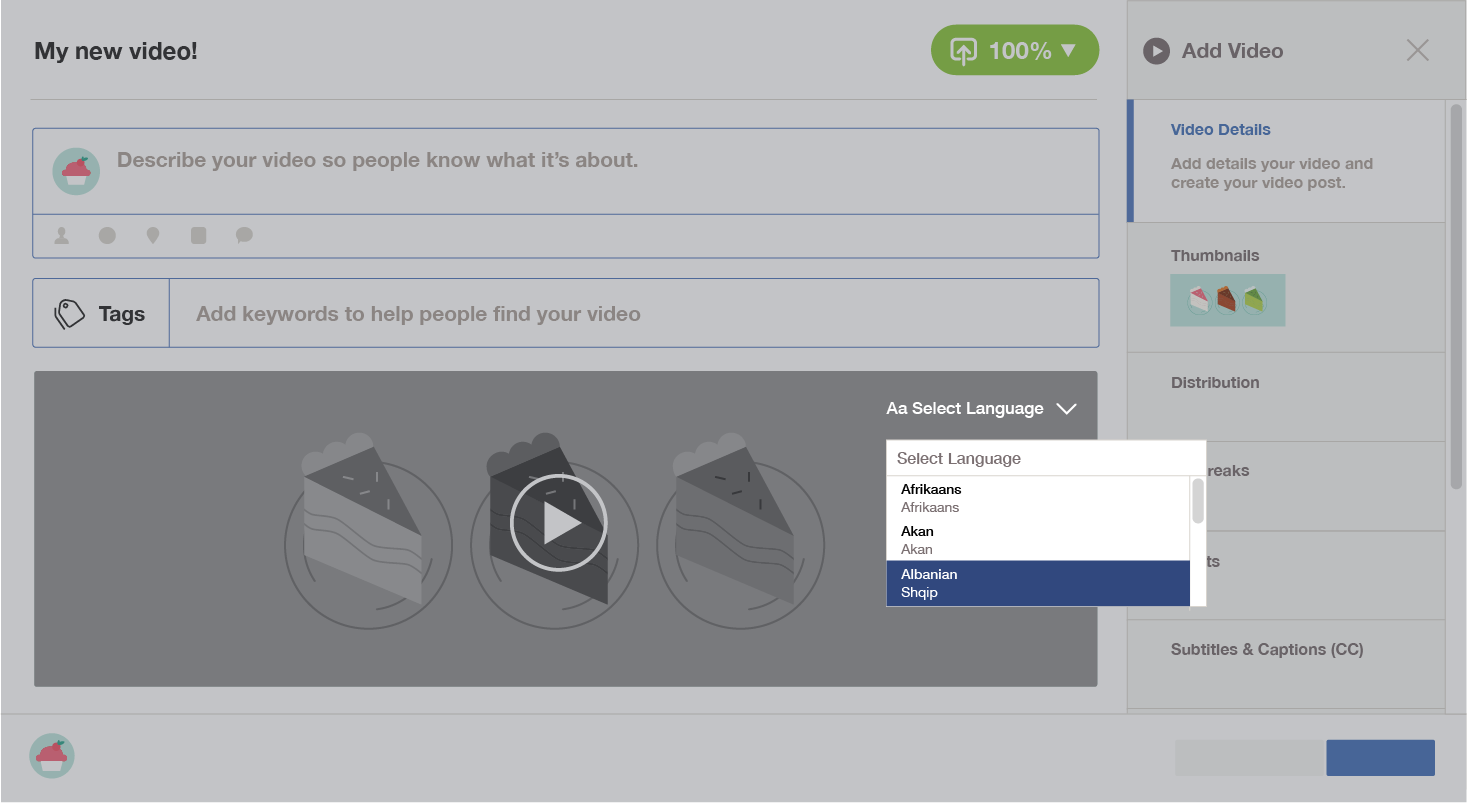The image size is (1467, 803).
Task: Choose Albanian from the language list
Action: (x=1037, y=583)
